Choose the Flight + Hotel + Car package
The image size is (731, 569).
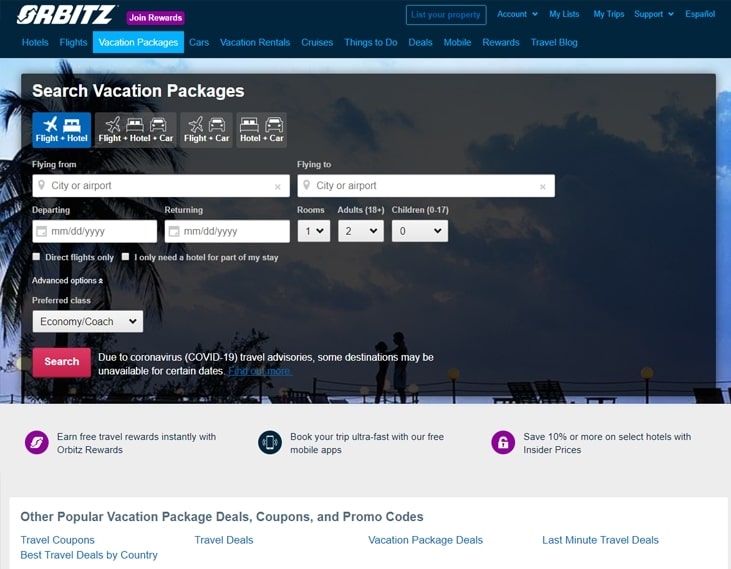pos(136,130)
